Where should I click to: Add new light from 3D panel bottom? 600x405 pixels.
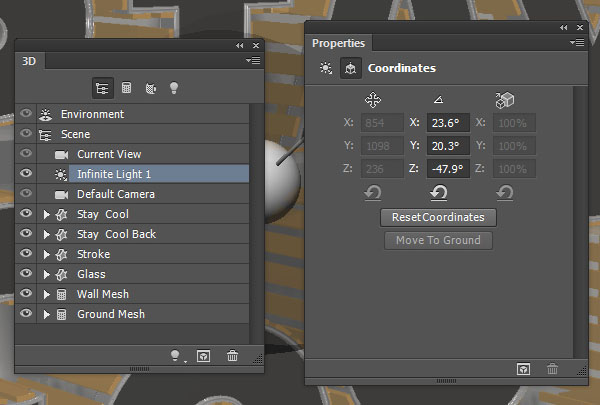177,355
